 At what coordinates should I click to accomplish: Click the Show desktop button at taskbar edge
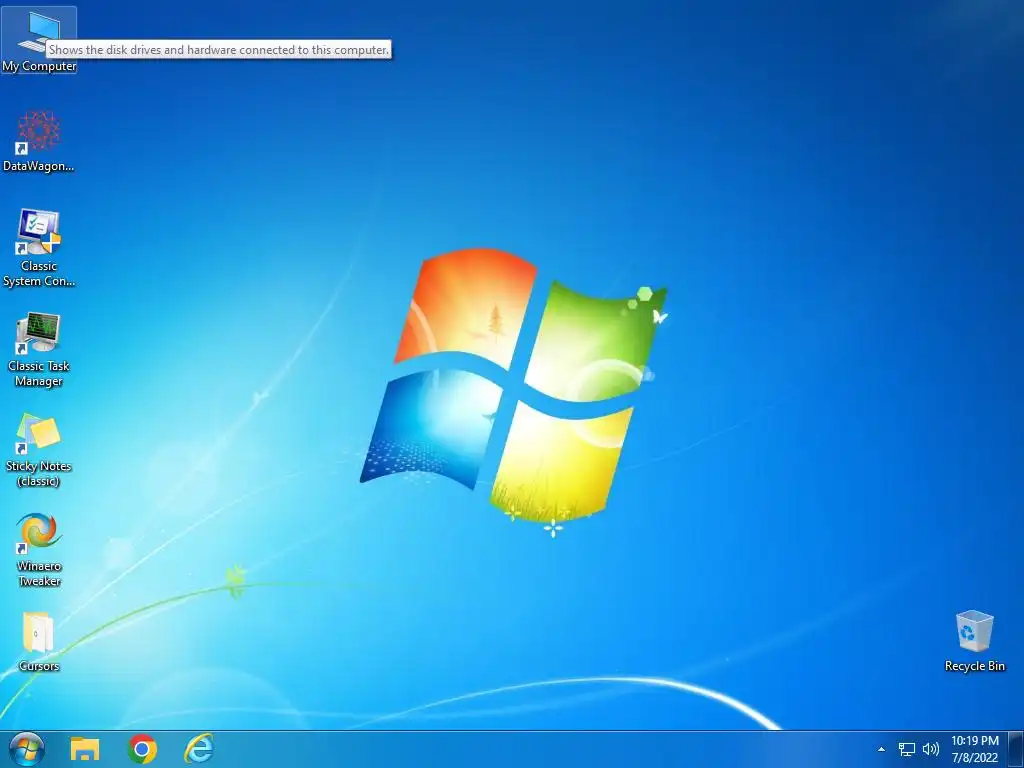[x=1016, y=749]
